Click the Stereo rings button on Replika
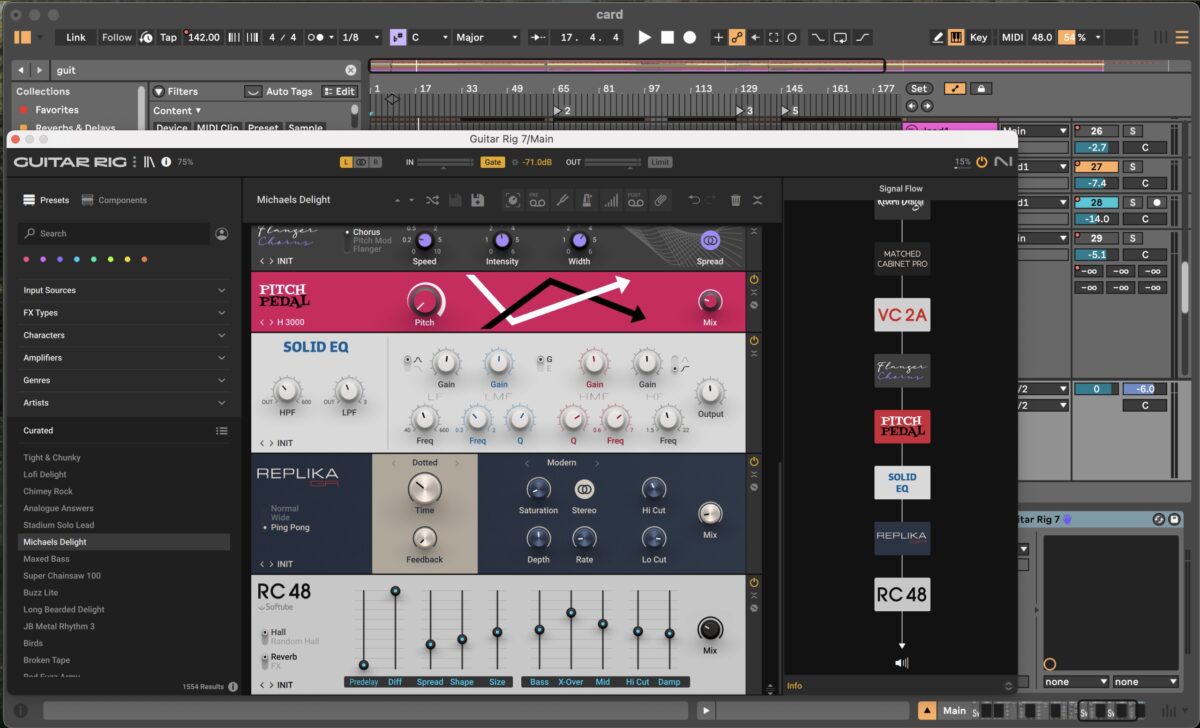 point(585,490)
